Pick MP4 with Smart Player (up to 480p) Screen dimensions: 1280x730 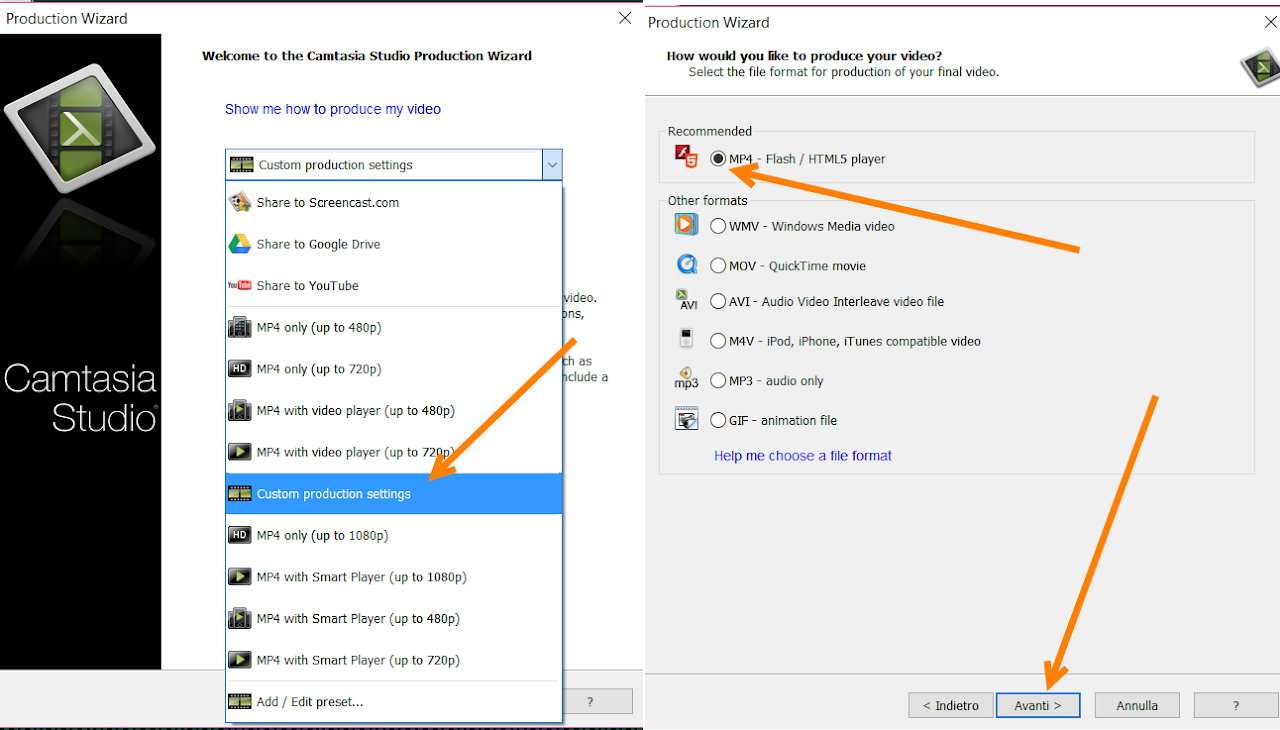(394, 618)
